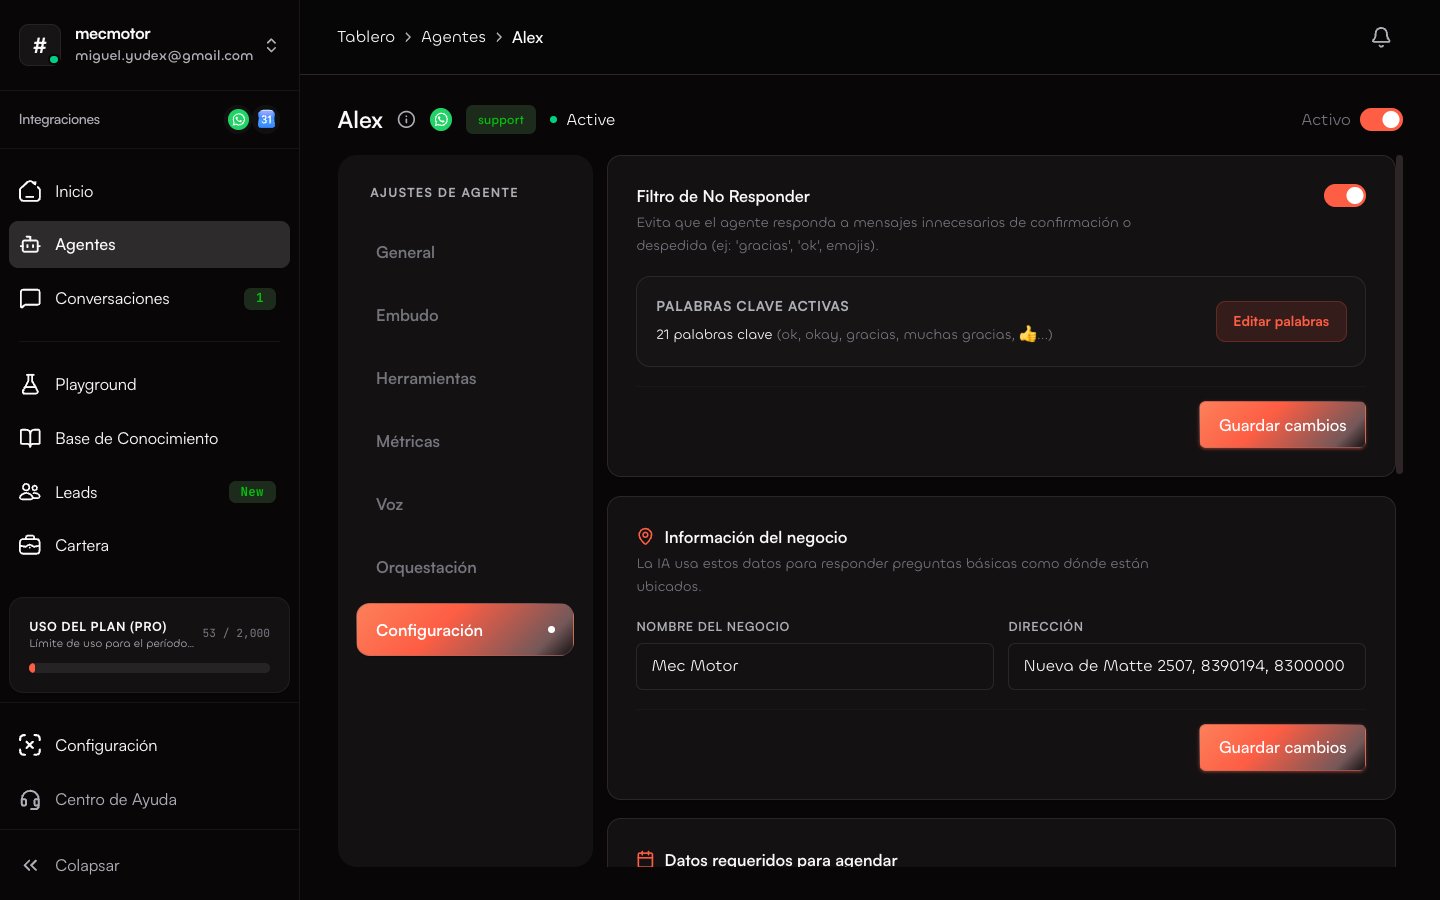Click the mecmotor workspace hash logo
1440x900 pixels.
pos(40,45)
